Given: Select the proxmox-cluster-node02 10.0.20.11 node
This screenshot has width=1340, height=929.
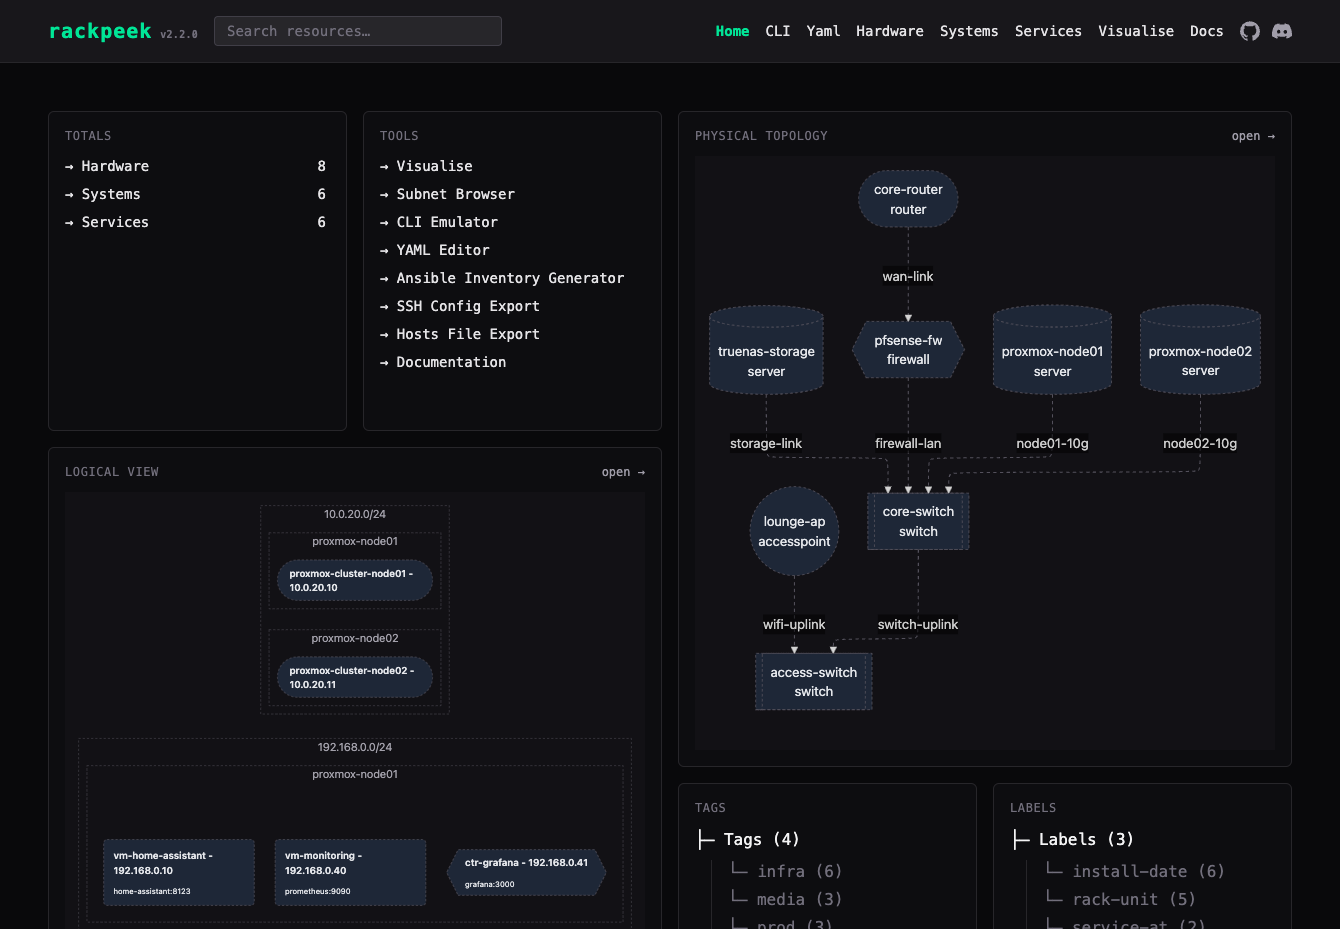Looking at the screenshot, I should coord(355,677).
